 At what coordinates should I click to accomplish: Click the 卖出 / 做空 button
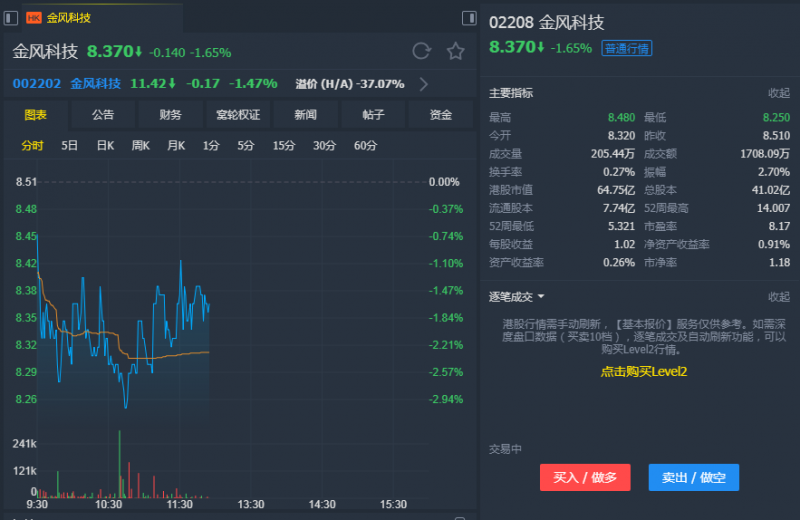click(694, 478)
